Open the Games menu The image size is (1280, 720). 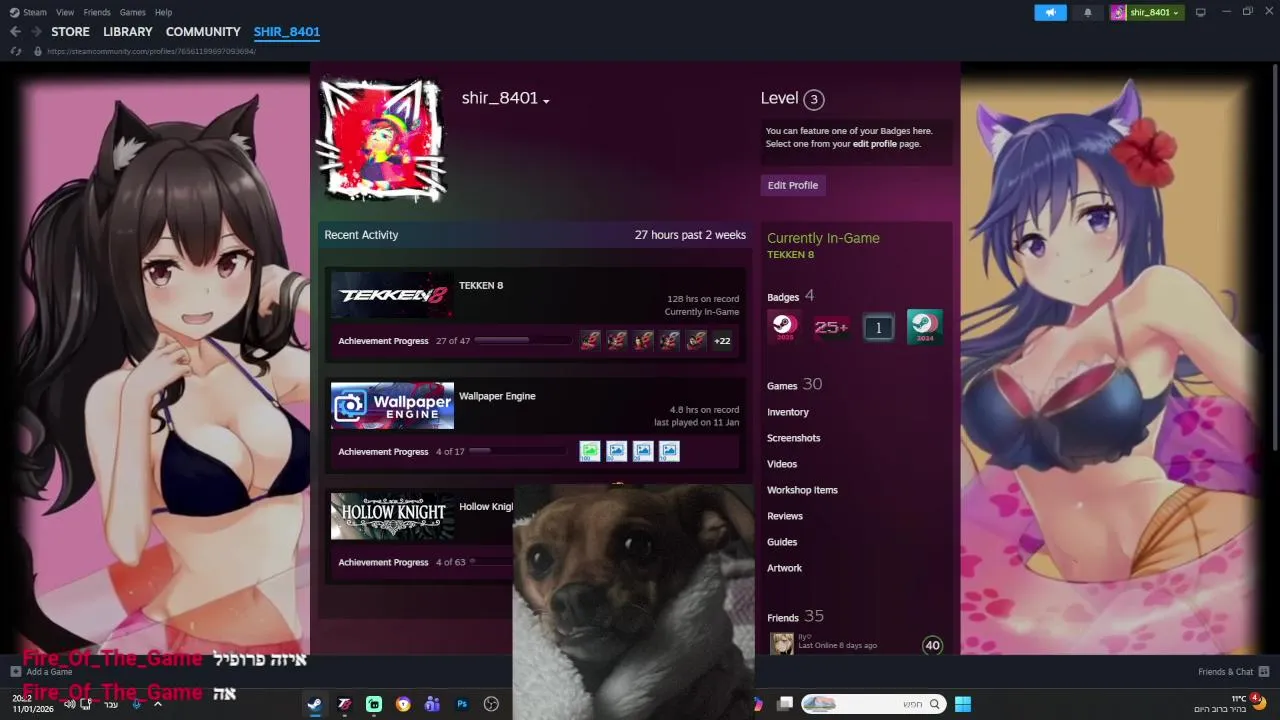pyautogui.click(x=132, y=12)
